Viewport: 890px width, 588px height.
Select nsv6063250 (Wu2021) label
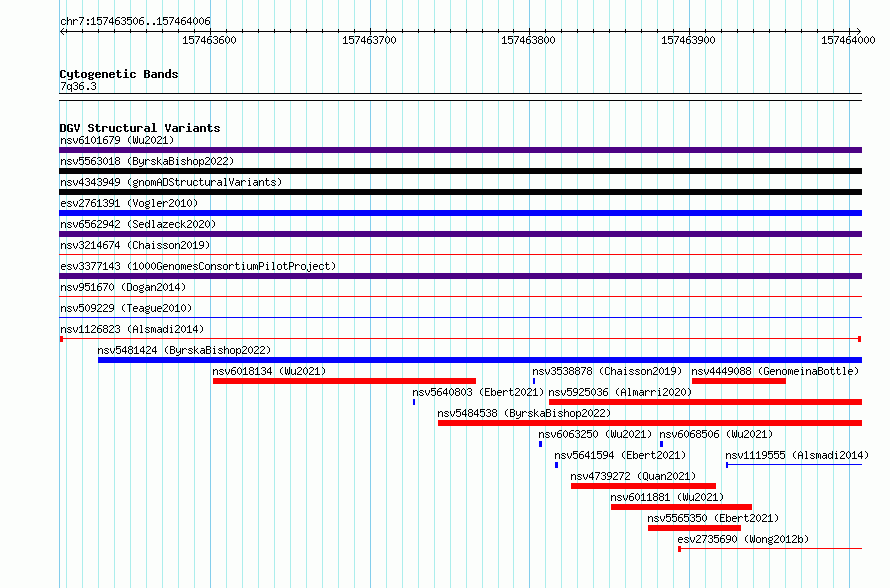(x=595, y=434)
